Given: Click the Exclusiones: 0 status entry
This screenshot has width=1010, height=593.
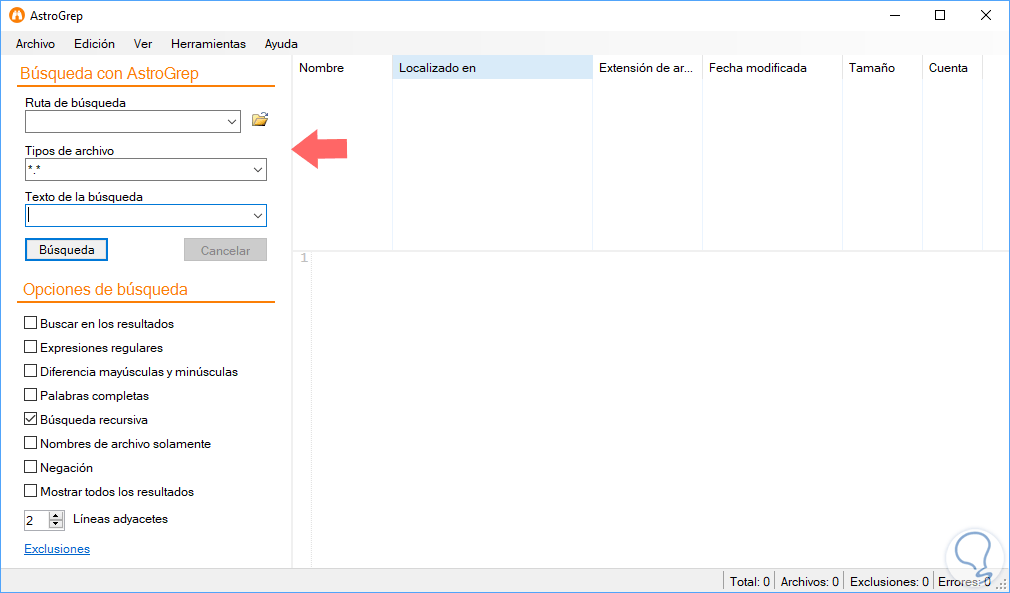Looking at the screenshot, I should (x=889, y=581).
